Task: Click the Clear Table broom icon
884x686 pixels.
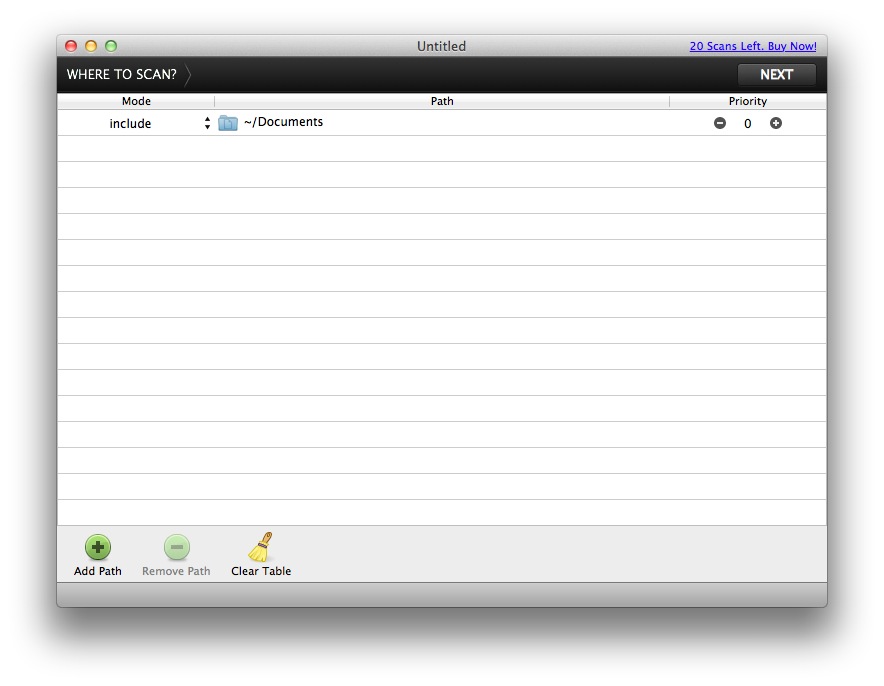Action: point(260,547)
